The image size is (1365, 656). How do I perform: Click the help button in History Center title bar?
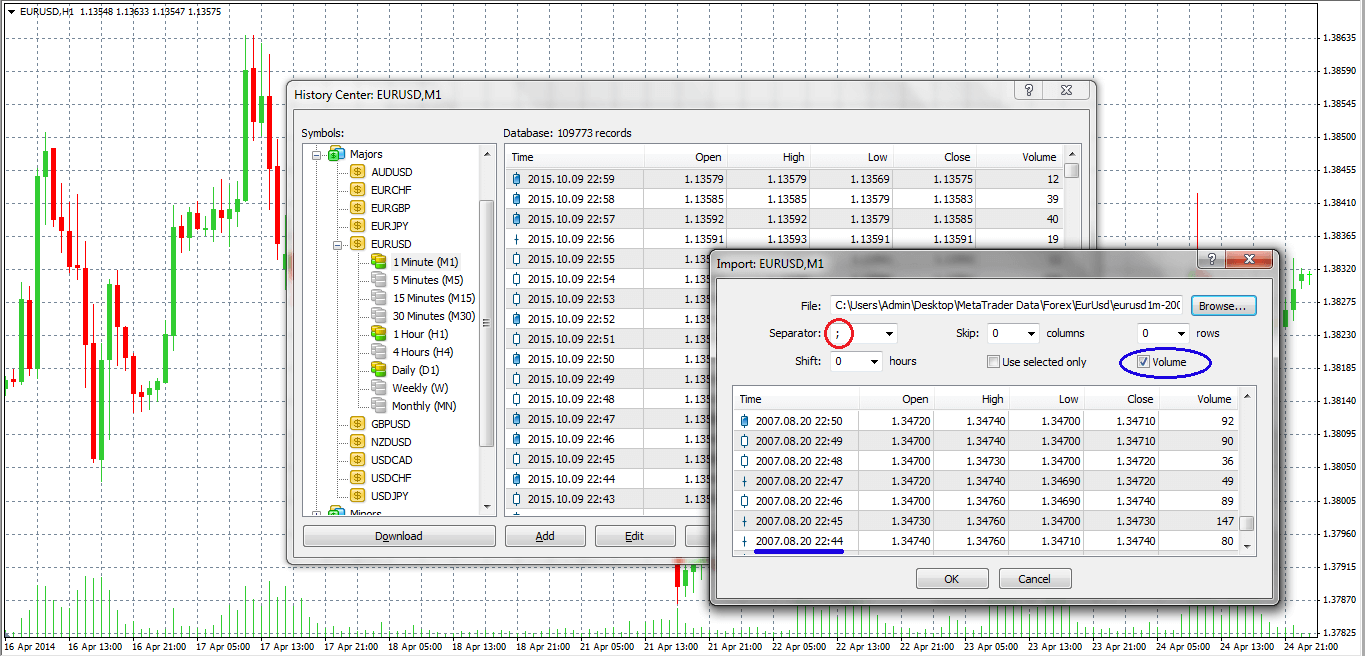point(1028,90)
